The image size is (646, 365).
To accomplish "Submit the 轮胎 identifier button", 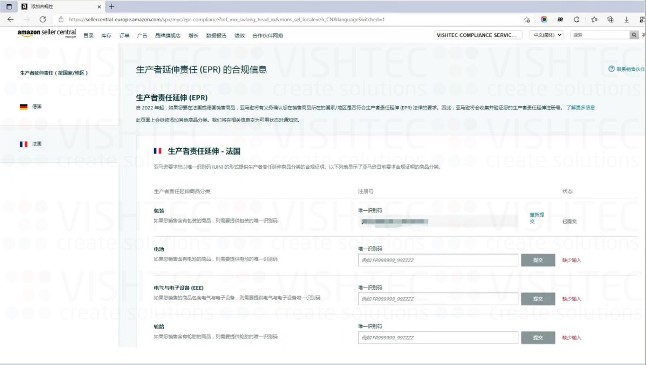I will 538,337.
